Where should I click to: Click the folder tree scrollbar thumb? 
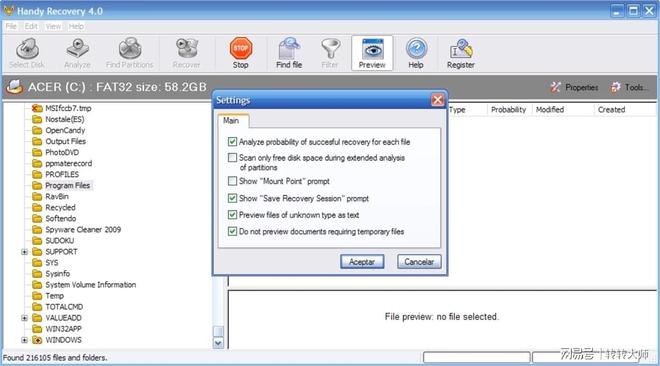pos(218,332)
